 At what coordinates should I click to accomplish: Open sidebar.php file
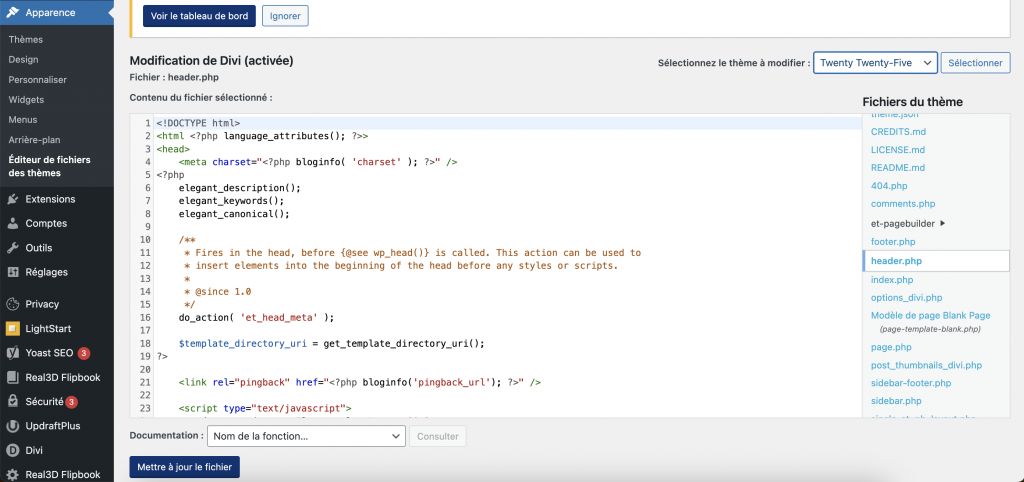coord(896,401)
